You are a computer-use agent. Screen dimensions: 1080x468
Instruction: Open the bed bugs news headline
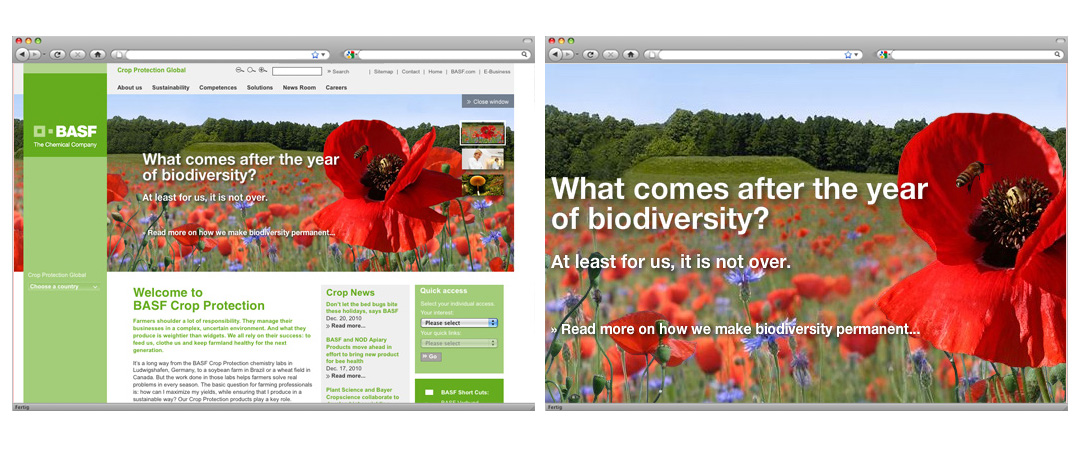pyautogui.click(x=362, y=307)
